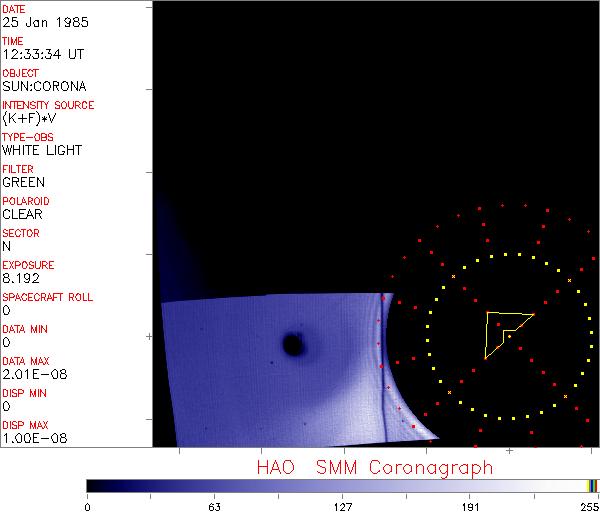The image size is (600, 512).
Task: Click the CLEAR polaroid value
Action: pos(22,214)
